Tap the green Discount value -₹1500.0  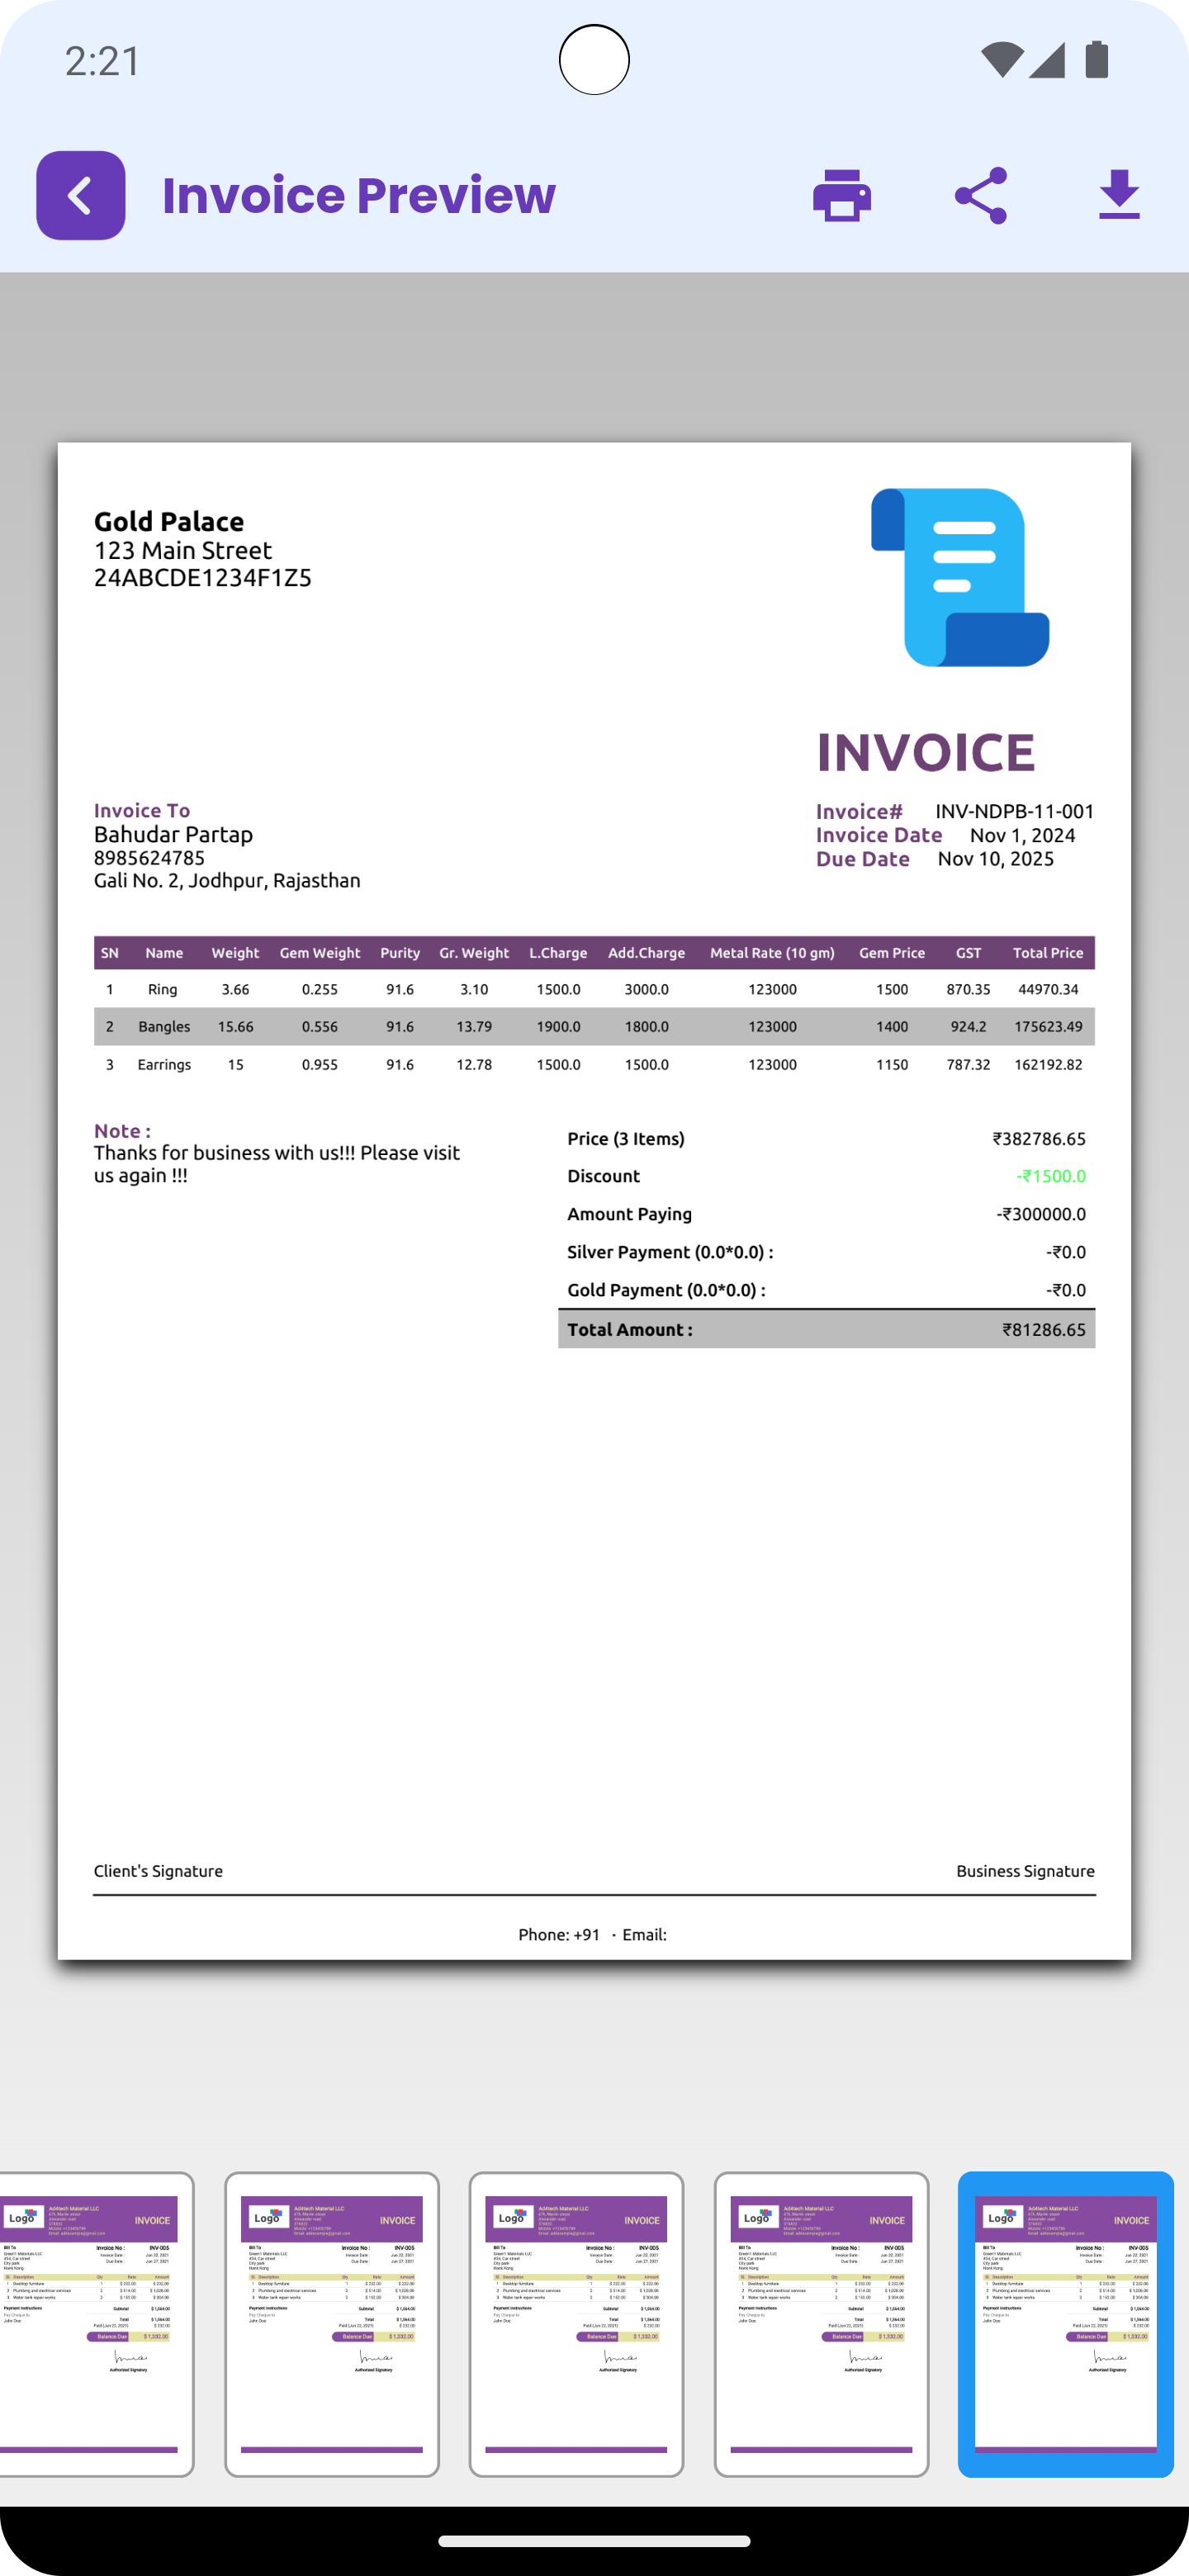[1050, 1176]
